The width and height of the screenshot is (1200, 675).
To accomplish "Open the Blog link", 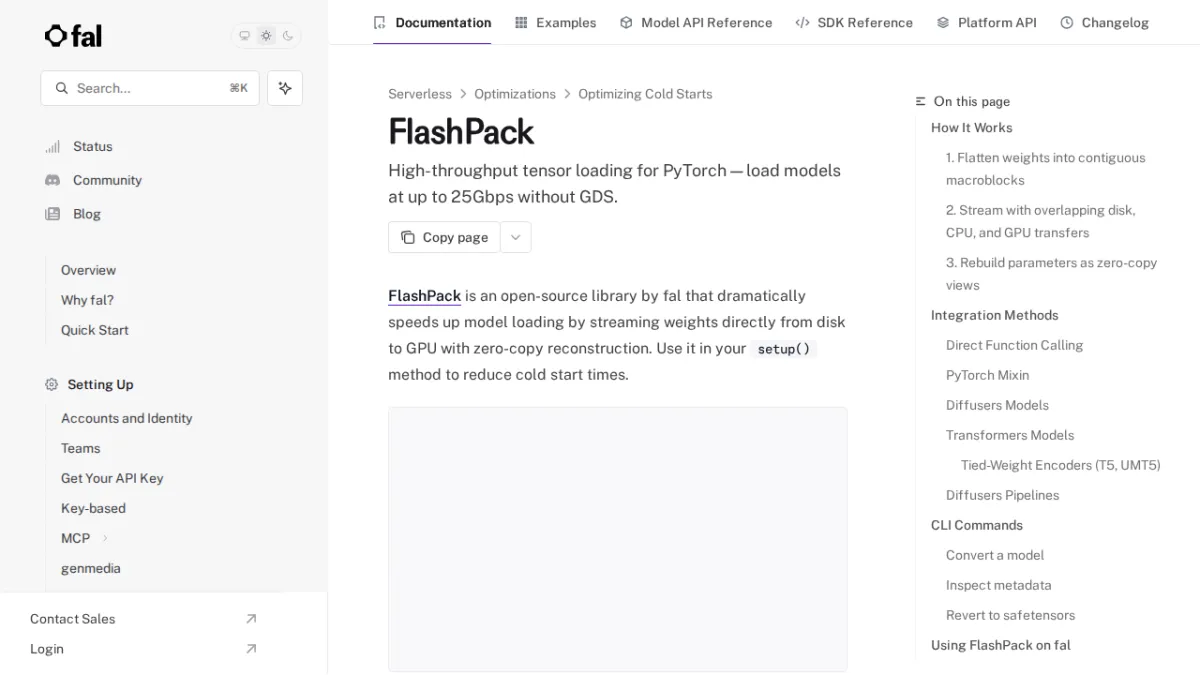I will pos(87,214).
